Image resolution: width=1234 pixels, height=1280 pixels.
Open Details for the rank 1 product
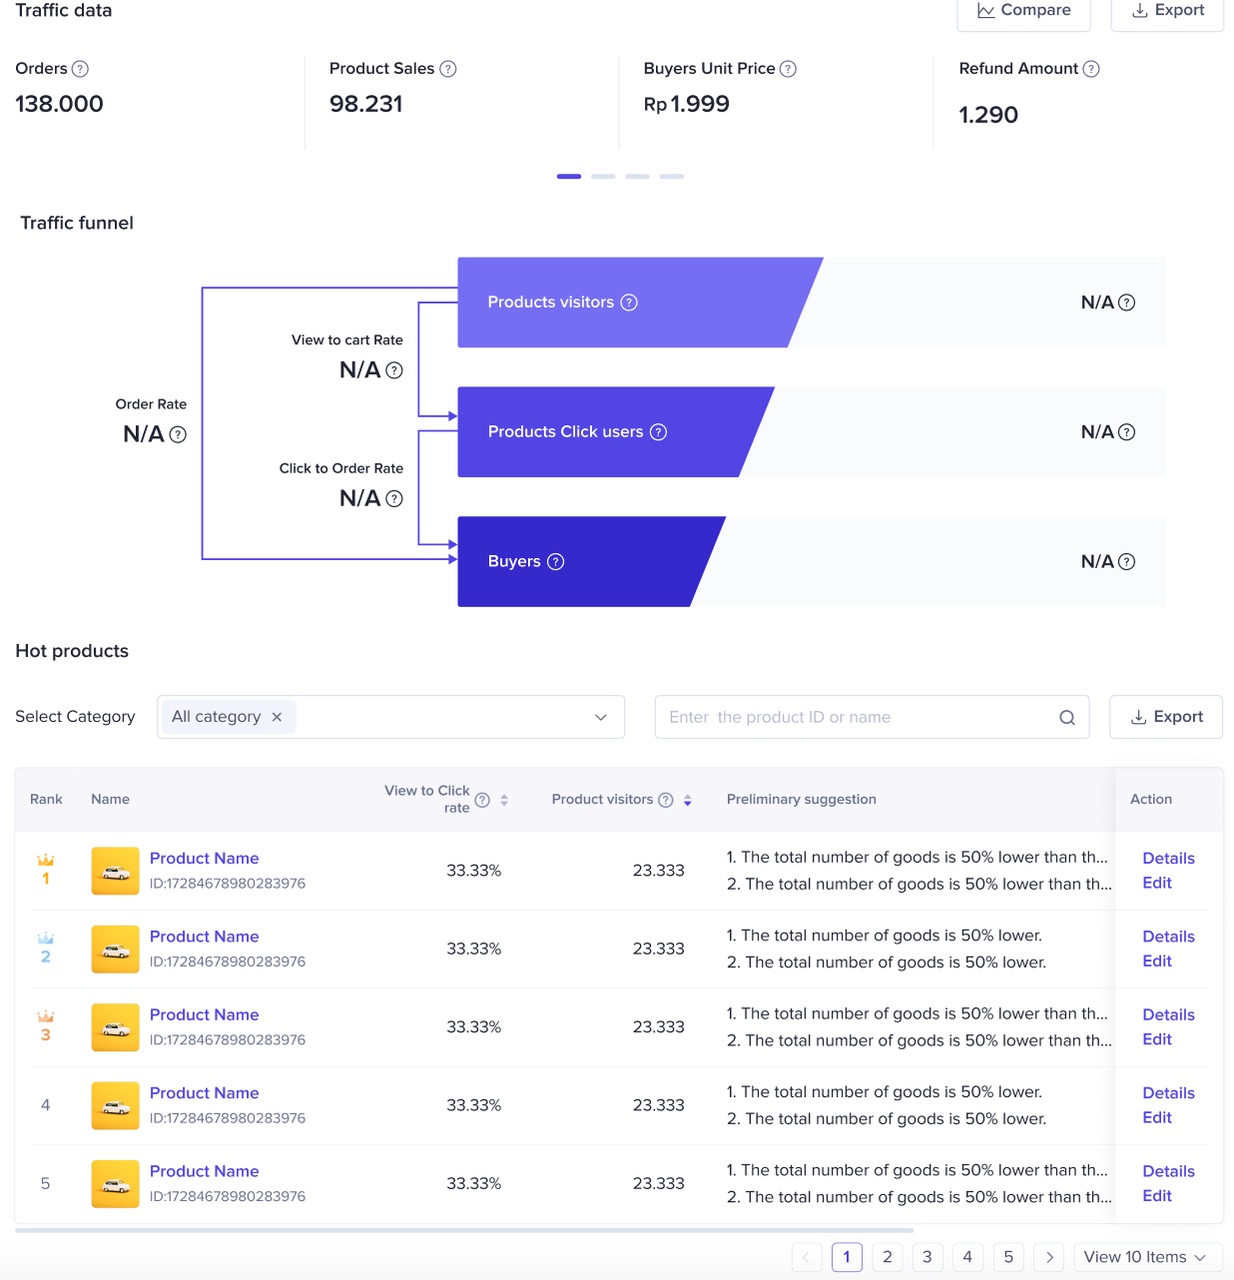tap(1168, 858)
